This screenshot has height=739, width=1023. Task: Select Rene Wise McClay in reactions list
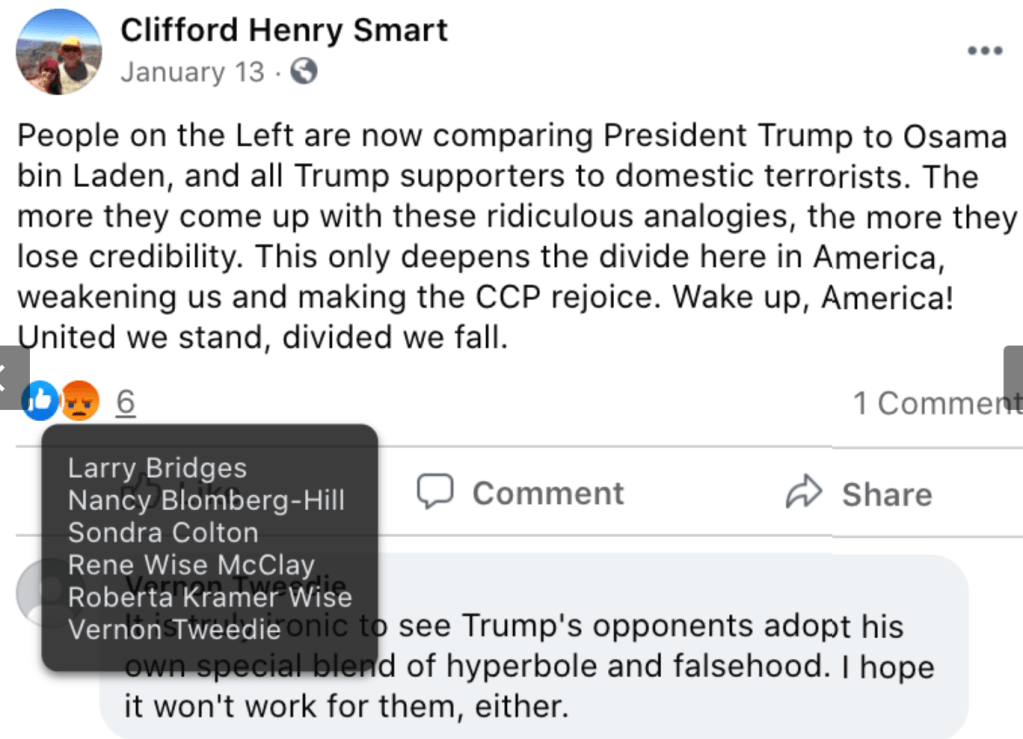pyautogui.click(x=191, y=565)
